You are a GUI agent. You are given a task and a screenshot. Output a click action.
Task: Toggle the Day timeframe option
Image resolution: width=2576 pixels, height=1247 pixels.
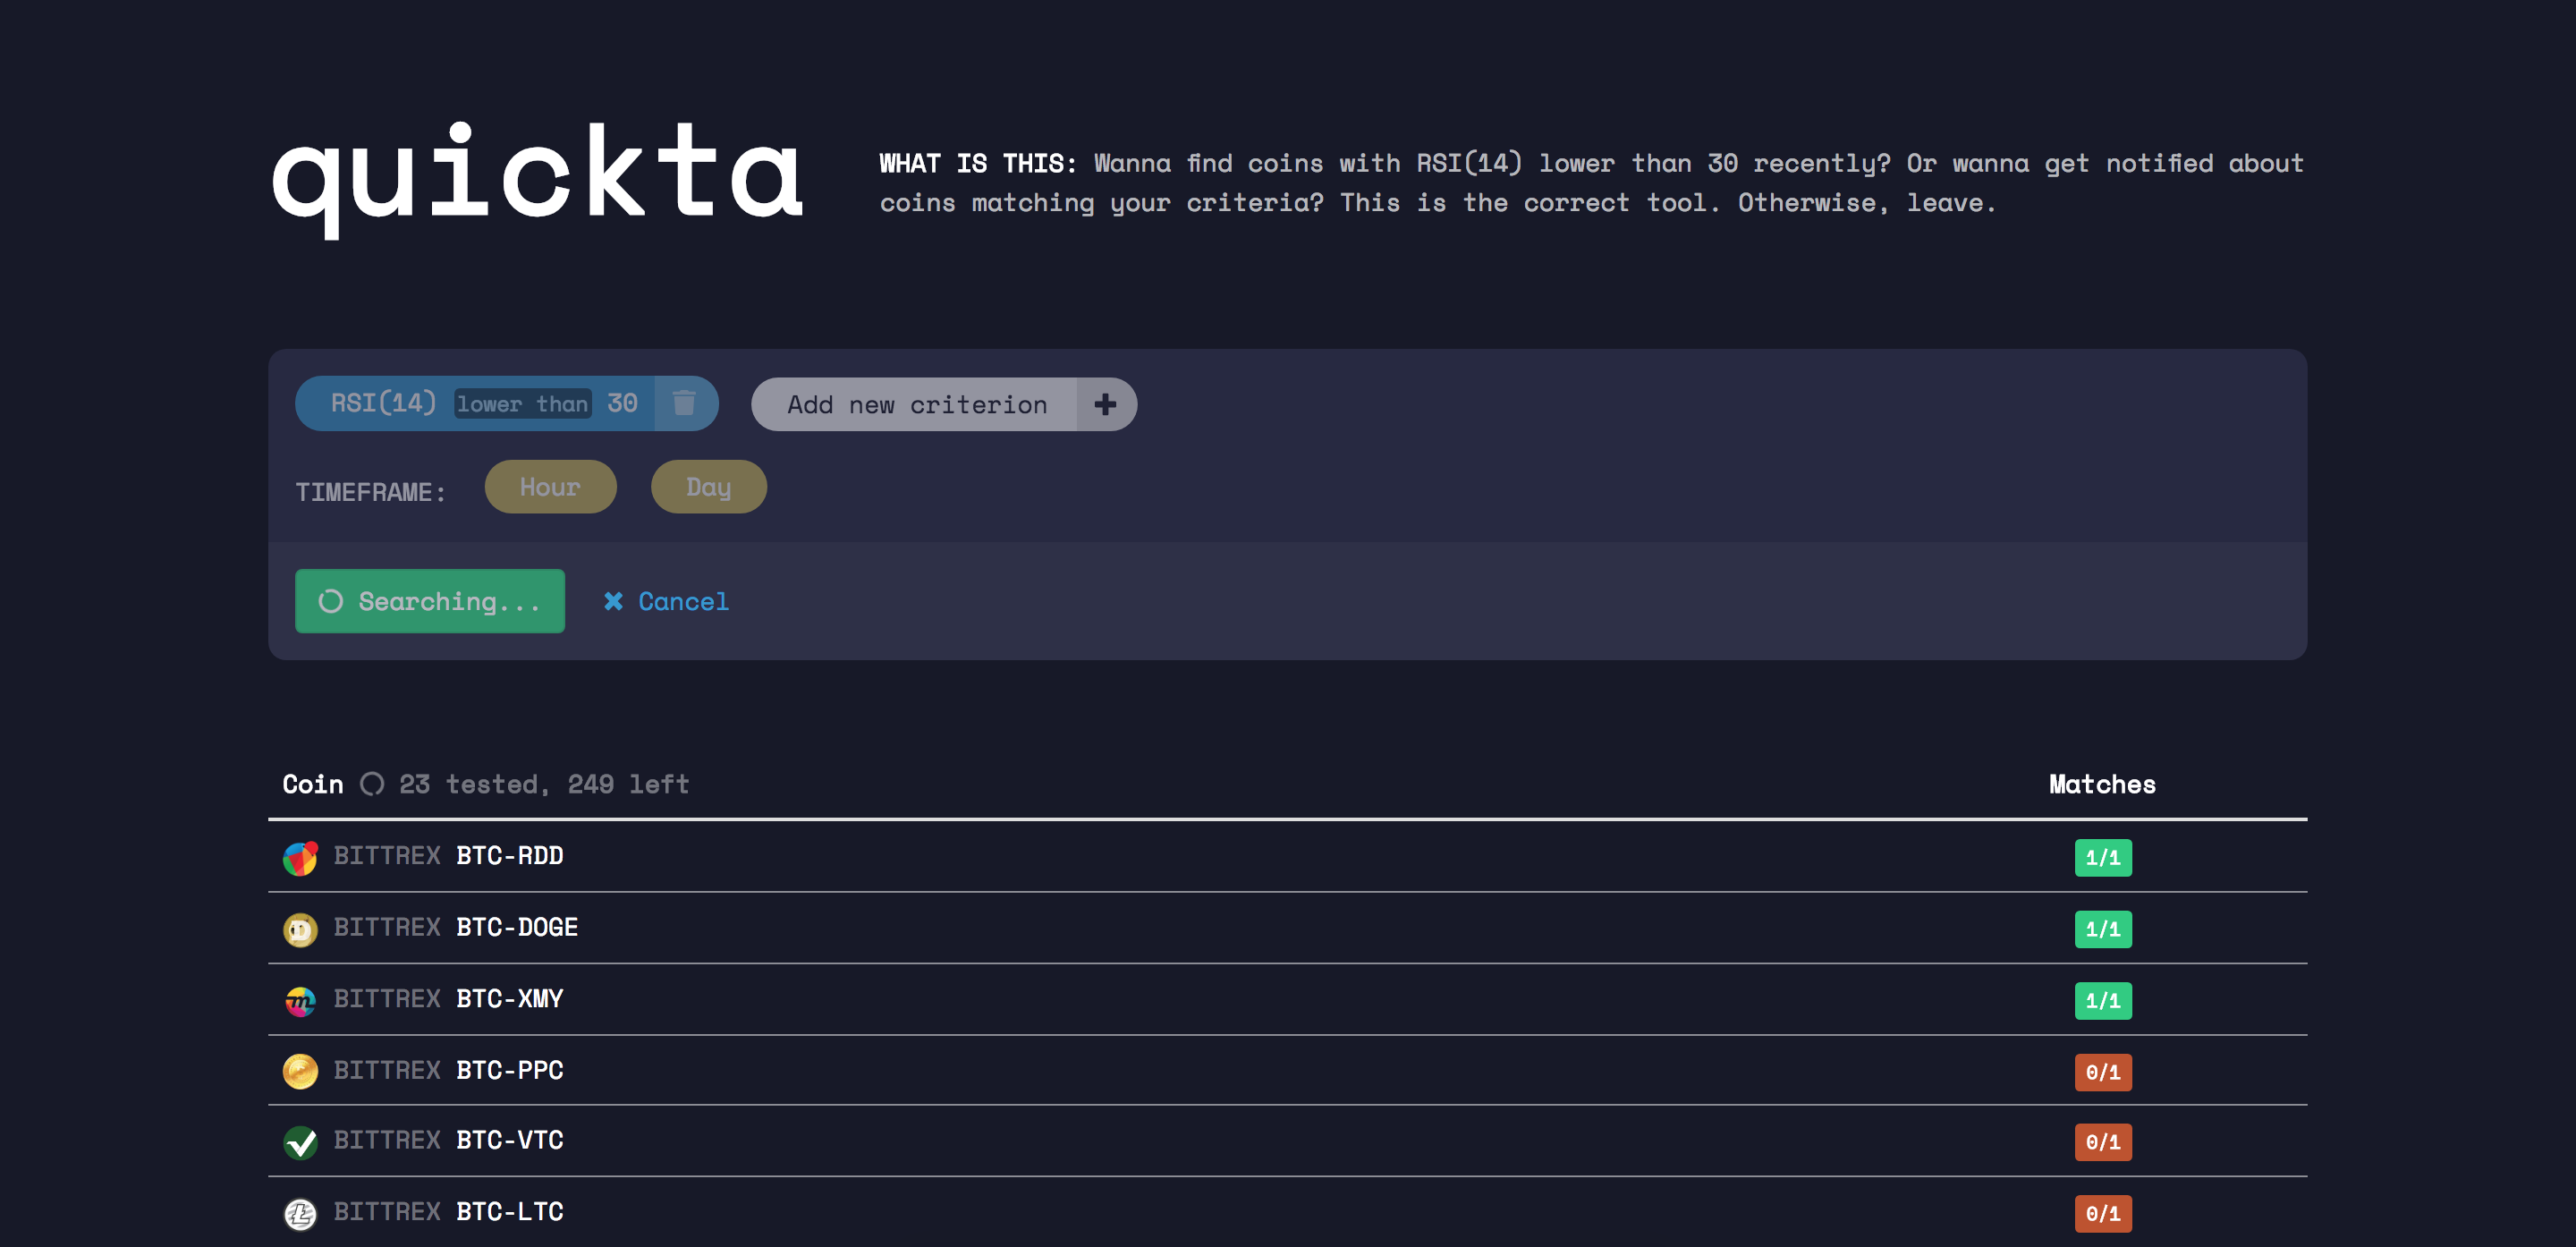point(708,487)
